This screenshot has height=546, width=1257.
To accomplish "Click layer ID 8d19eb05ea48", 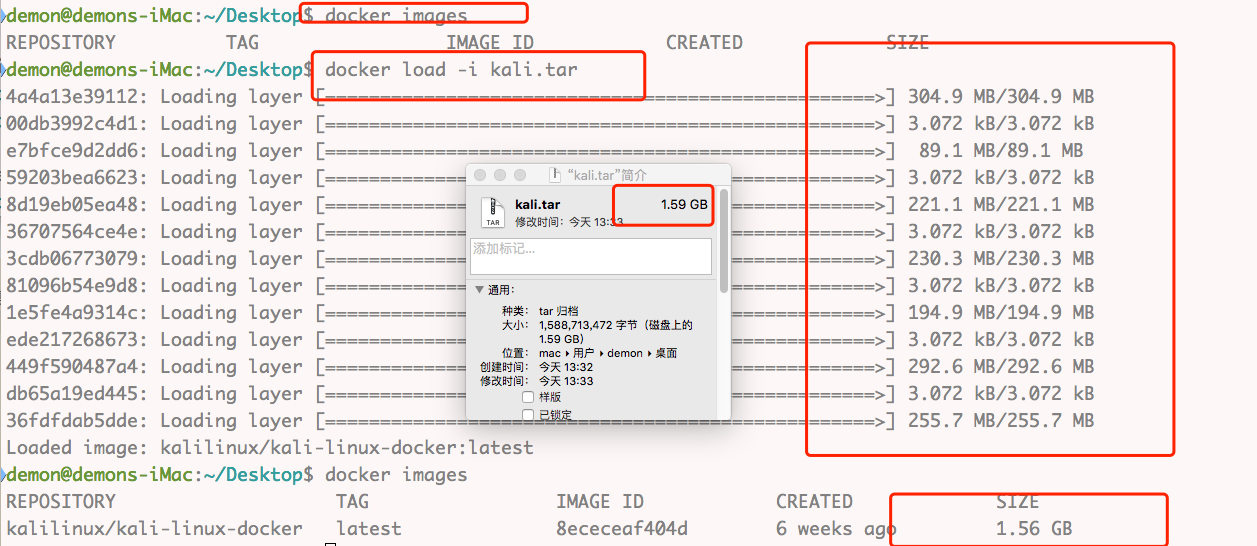I will [x=71, y=205].
